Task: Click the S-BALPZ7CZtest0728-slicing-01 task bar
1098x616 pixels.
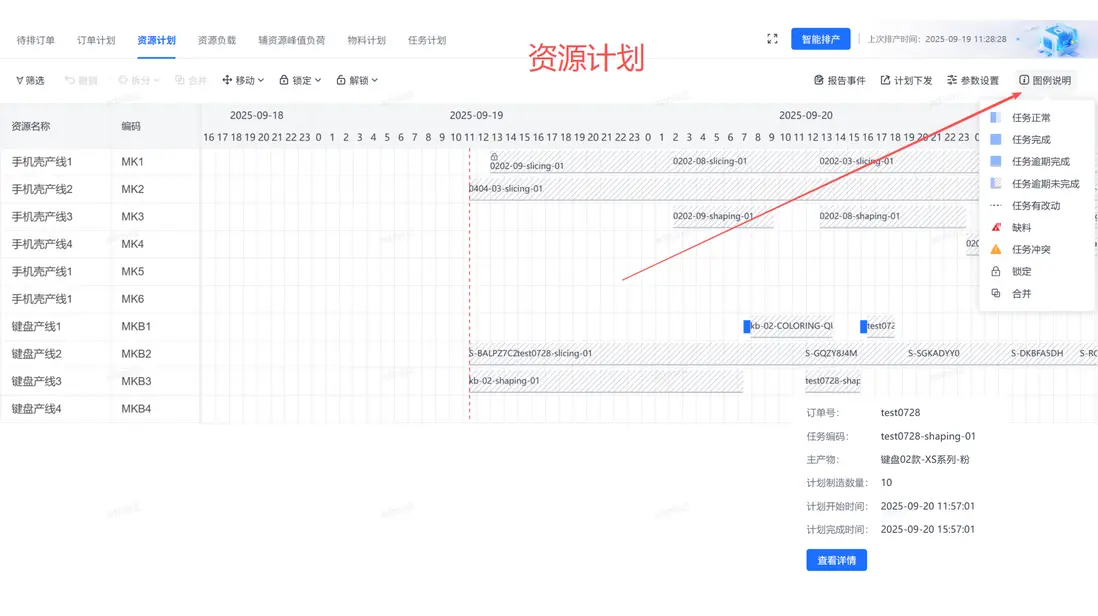Action: (x=636, y=354)
